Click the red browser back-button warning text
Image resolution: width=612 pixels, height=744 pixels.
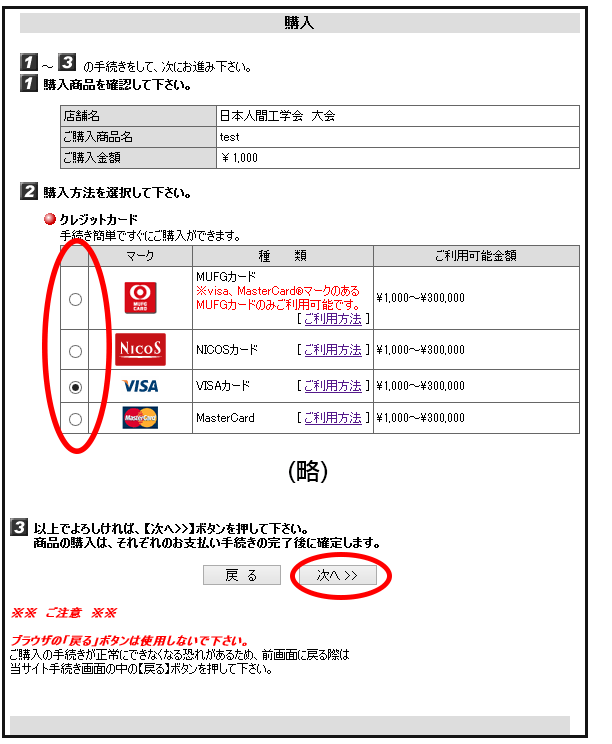click(130, 641)
